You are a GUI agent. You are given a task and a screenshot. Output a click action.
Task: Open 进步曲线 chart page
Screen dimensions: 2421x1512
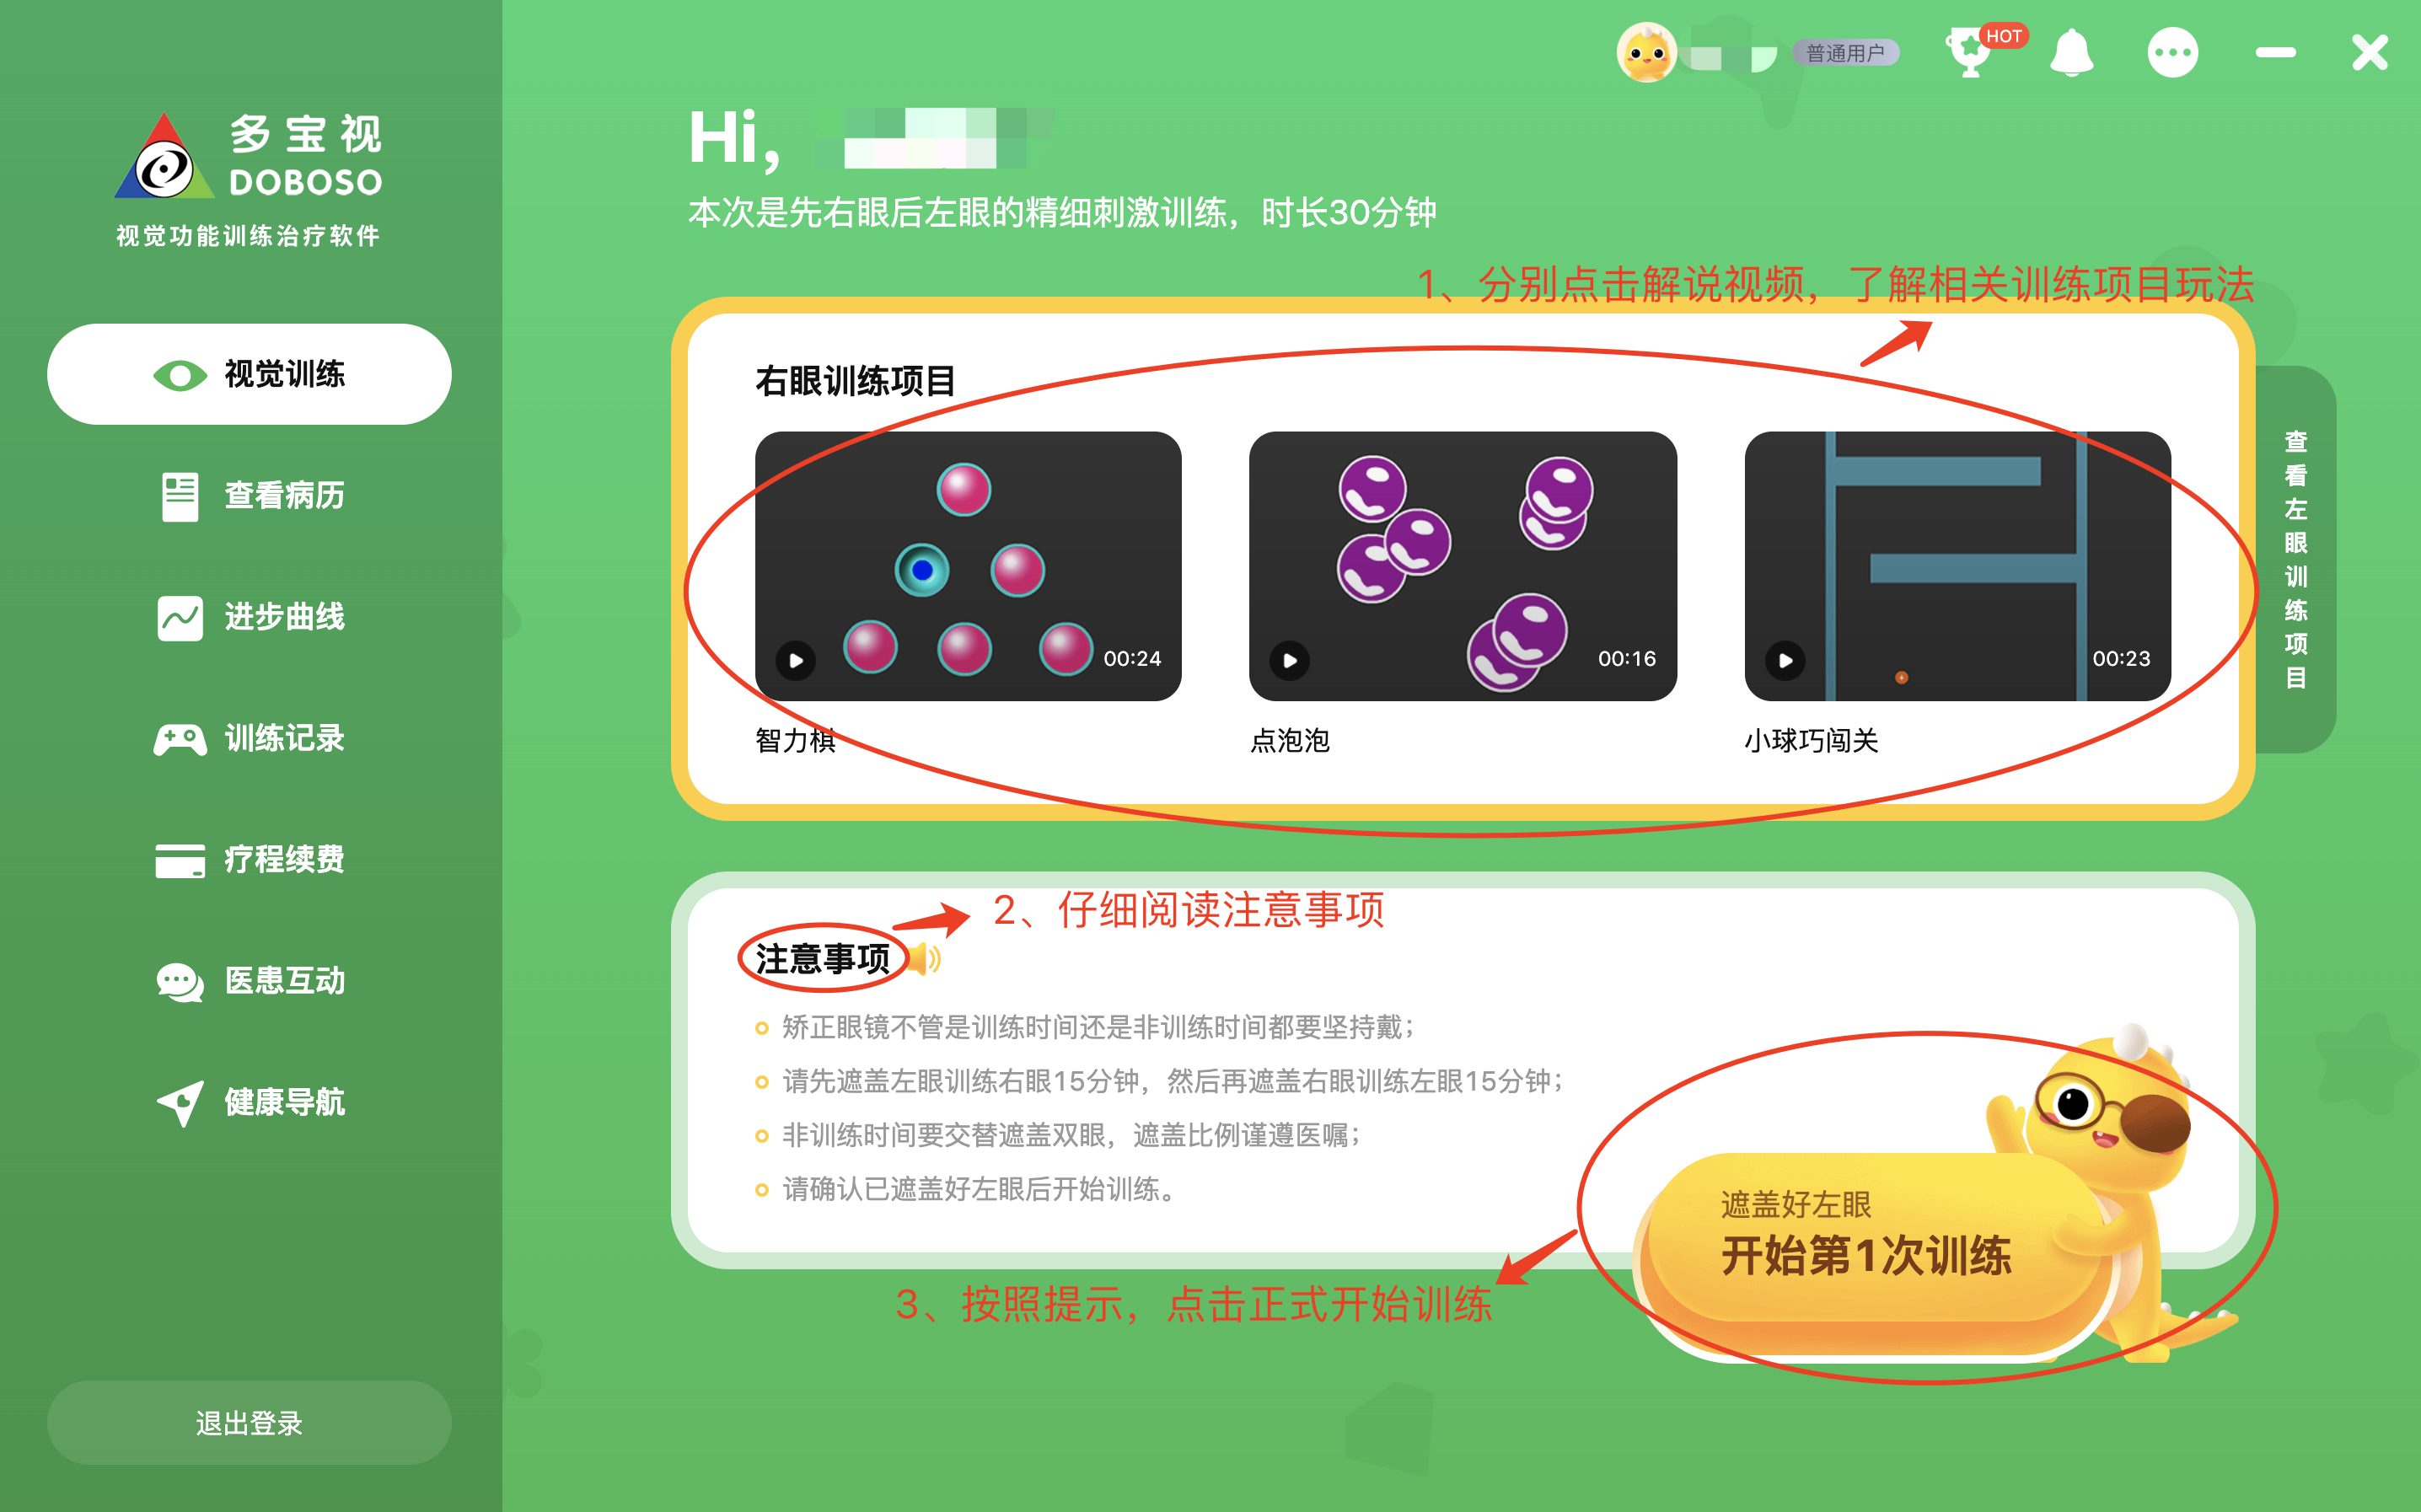tap(249, 617)
